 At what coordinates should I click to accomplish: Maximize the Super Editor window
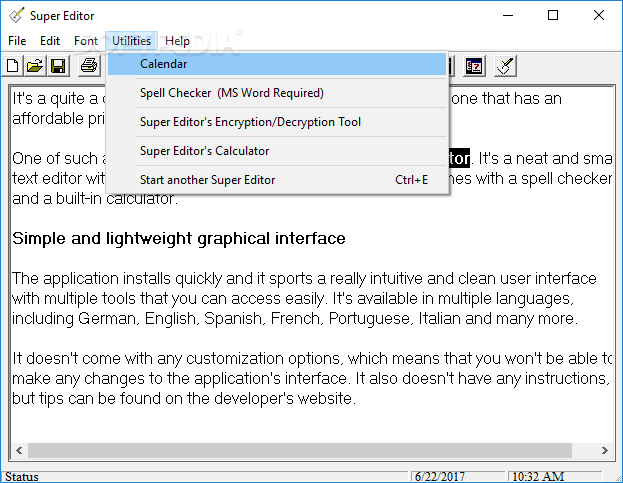[x=553, y=15]
